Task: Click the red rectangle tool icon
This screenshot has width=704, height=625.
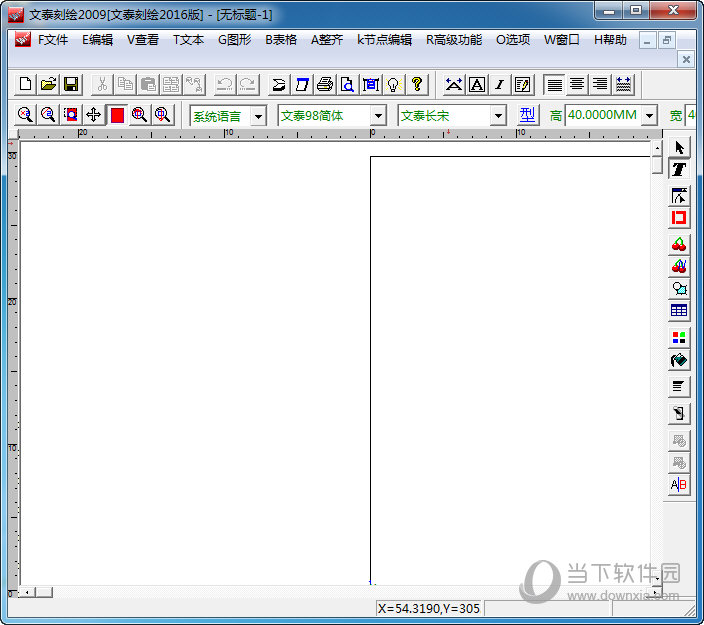Action: coord(680,218)
